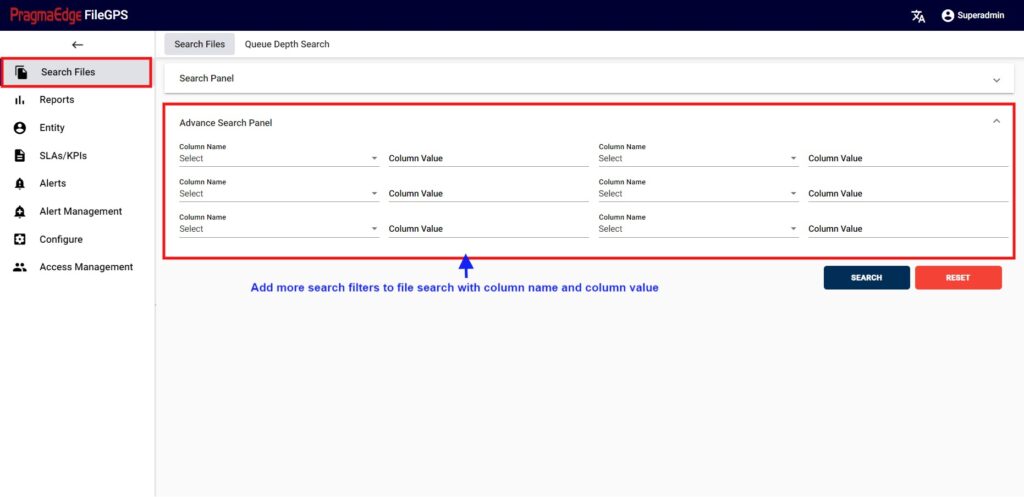Click the Alert Management bell icon
The width and height of the screenshot is (1024, 497).
tap(20, 212)
